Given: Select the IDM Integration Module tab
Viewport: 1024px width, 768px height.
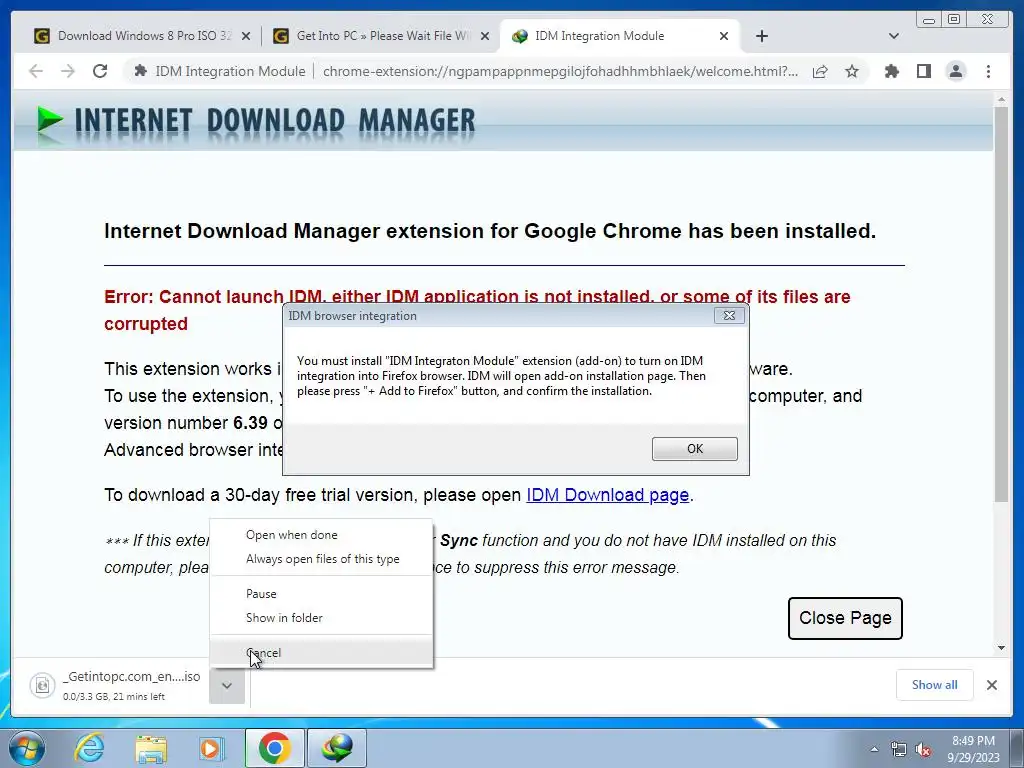Looking at the screenshot, I should (x=619, y=36).
